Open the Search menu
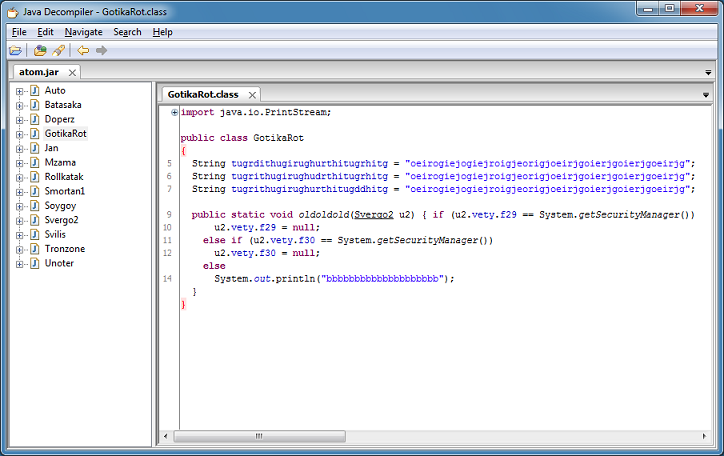The image size is (724, 456). pyautogui.click(x=127, y=32)
